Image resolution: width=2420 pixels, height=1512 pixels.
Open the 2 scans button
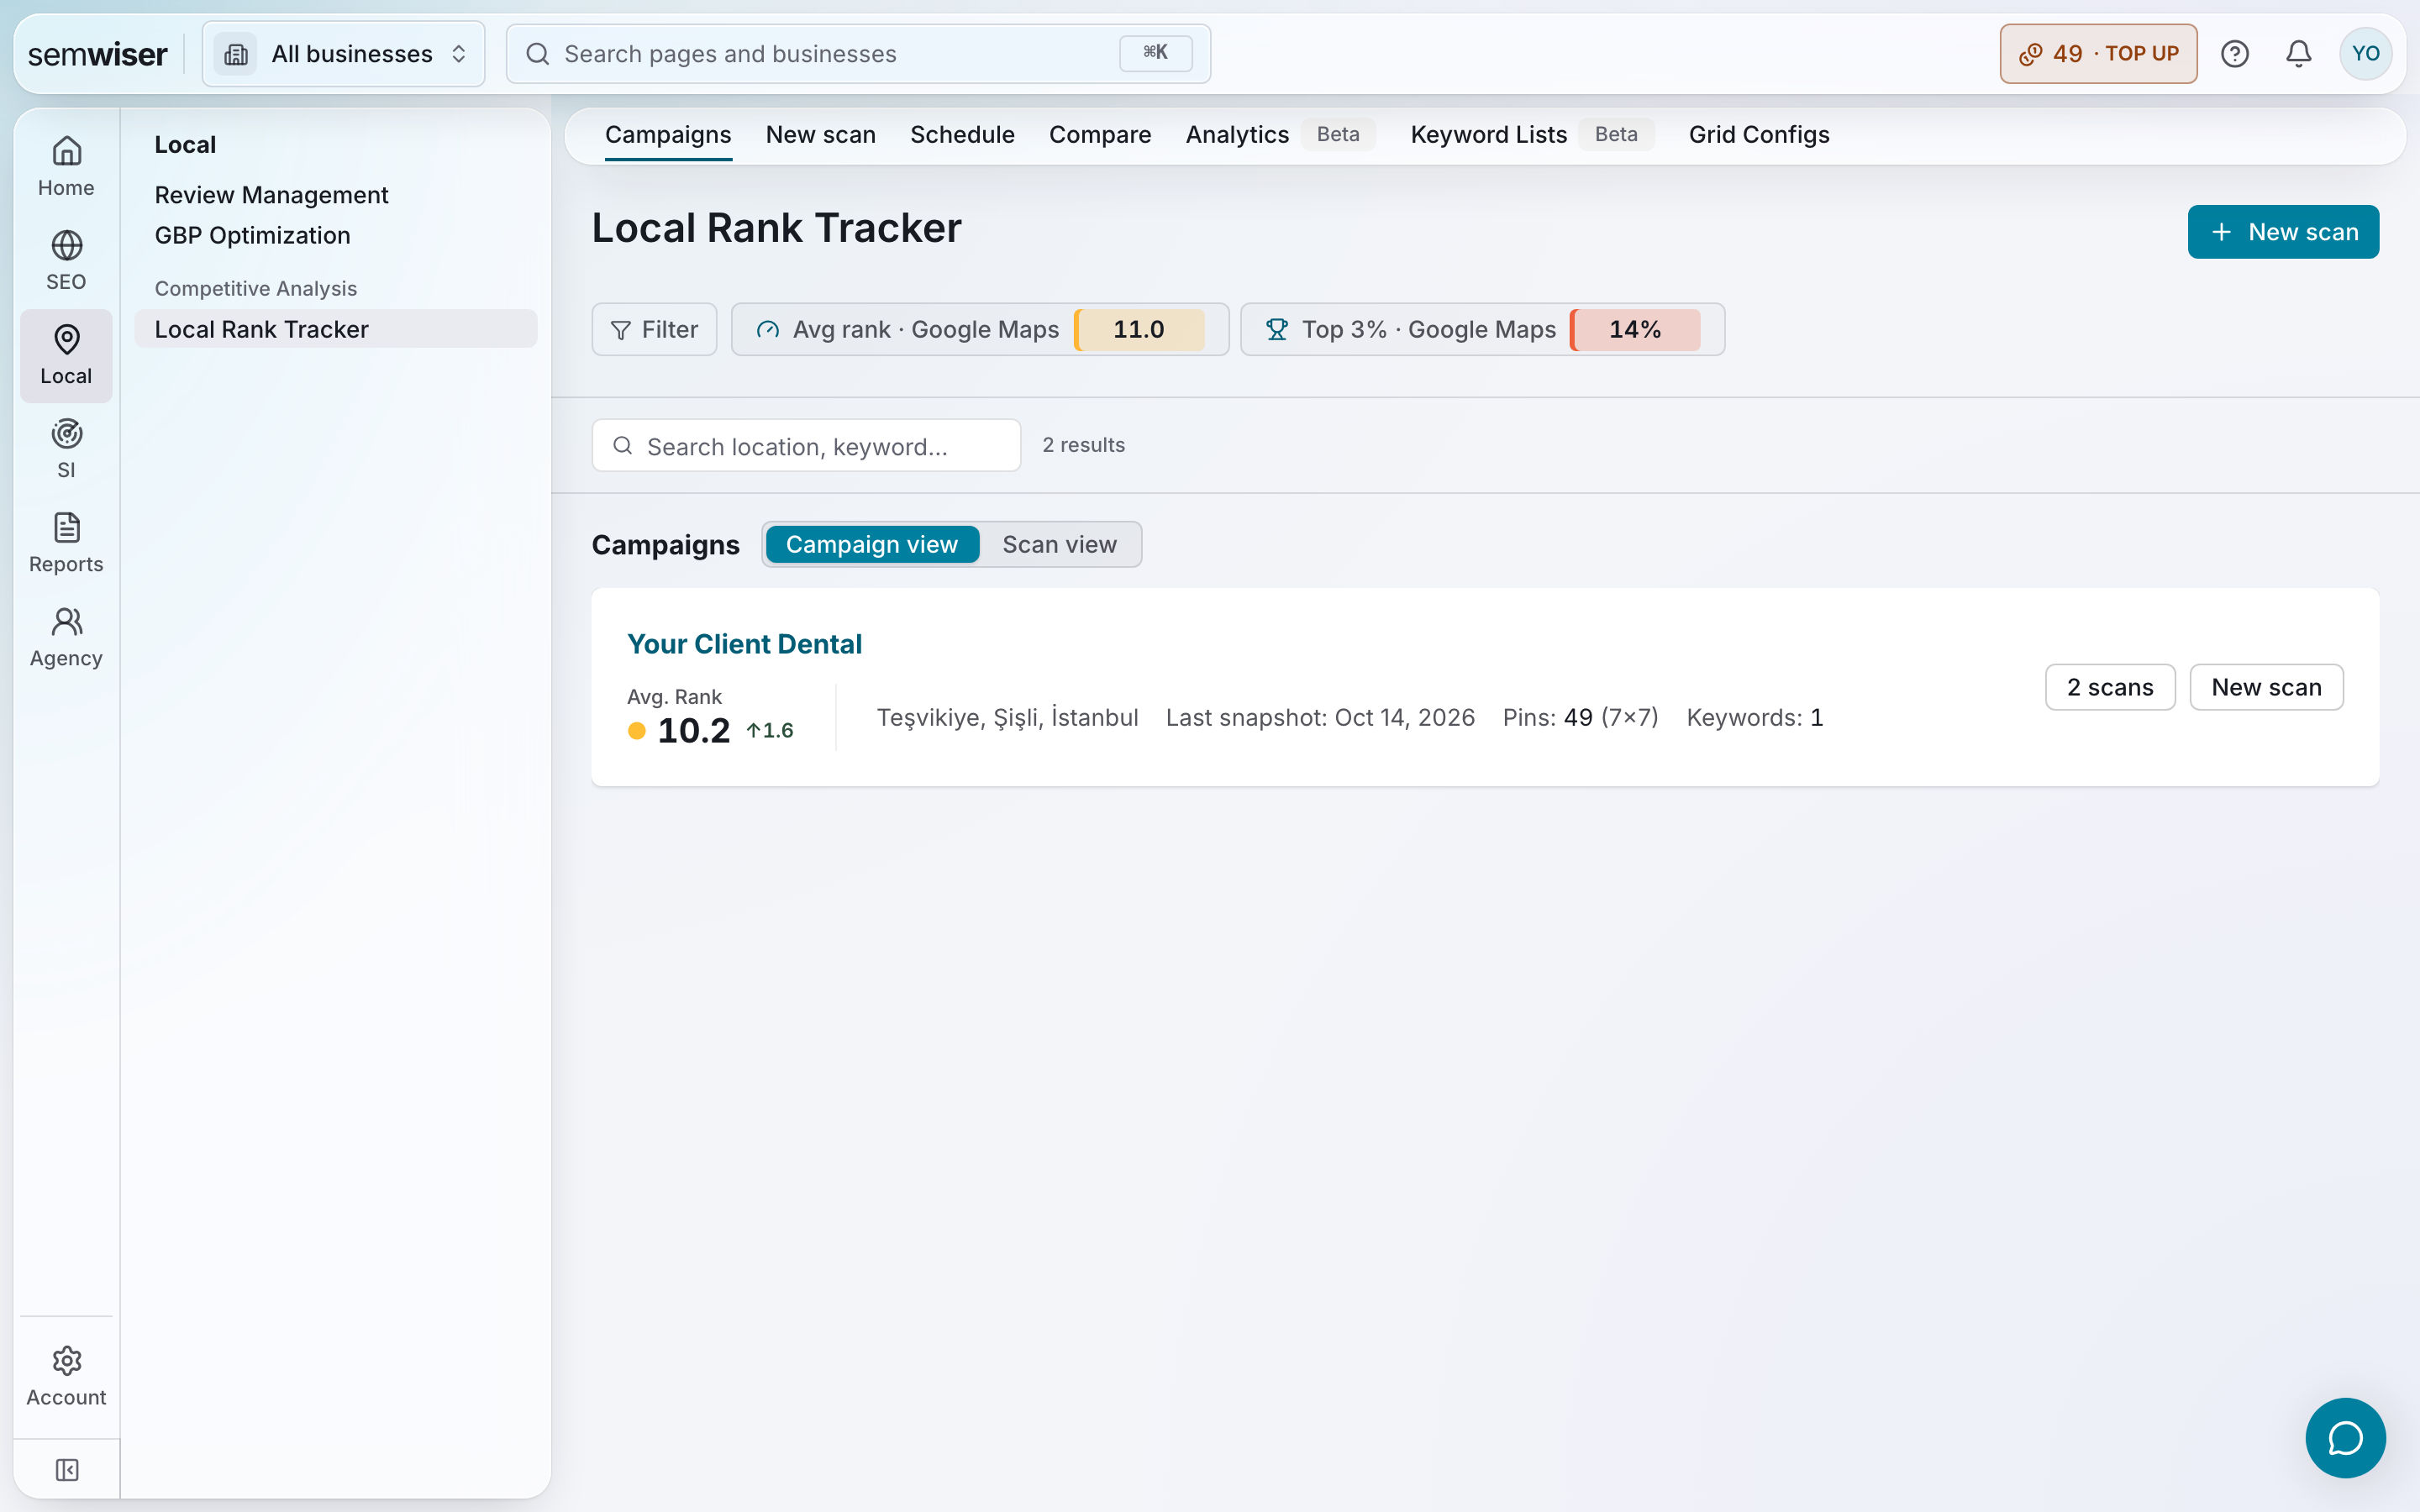coord(2110,687)
